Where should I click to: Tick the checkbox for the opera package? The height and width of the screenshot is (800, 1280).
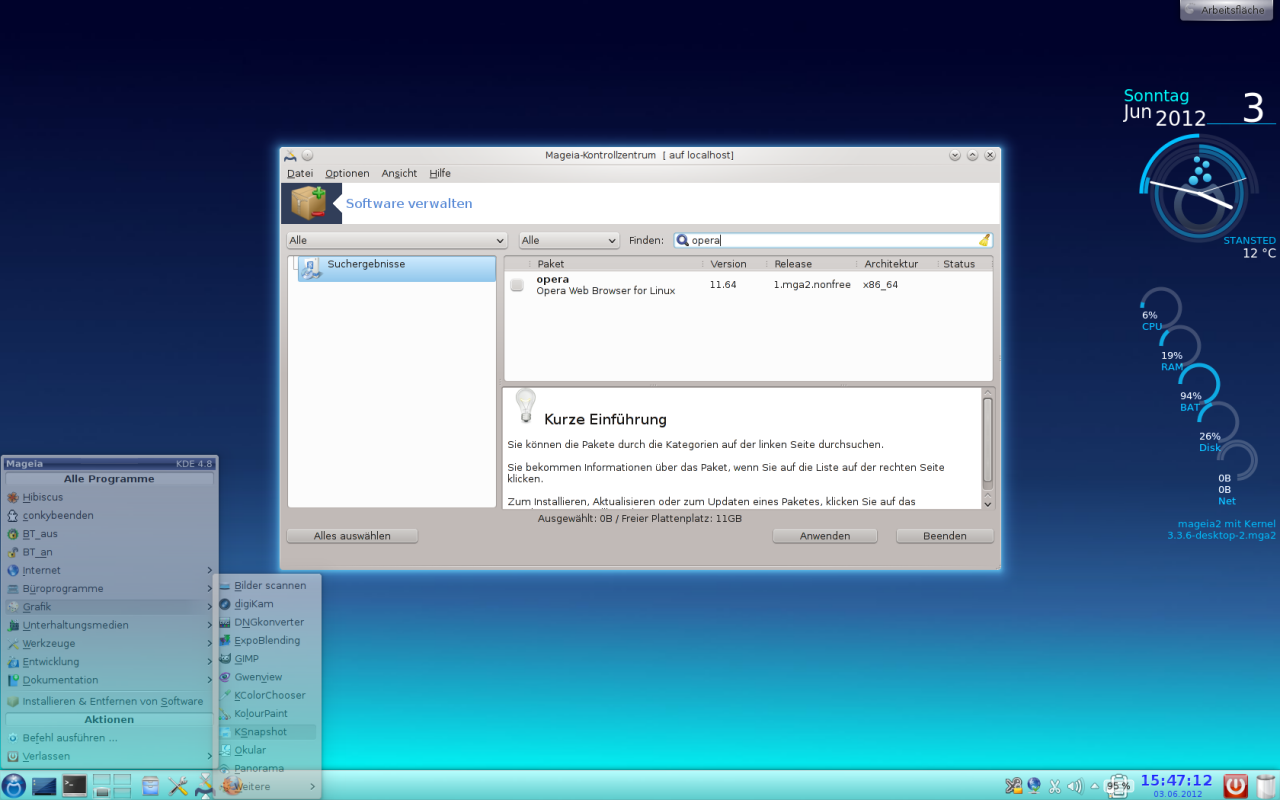click(517, 285)
